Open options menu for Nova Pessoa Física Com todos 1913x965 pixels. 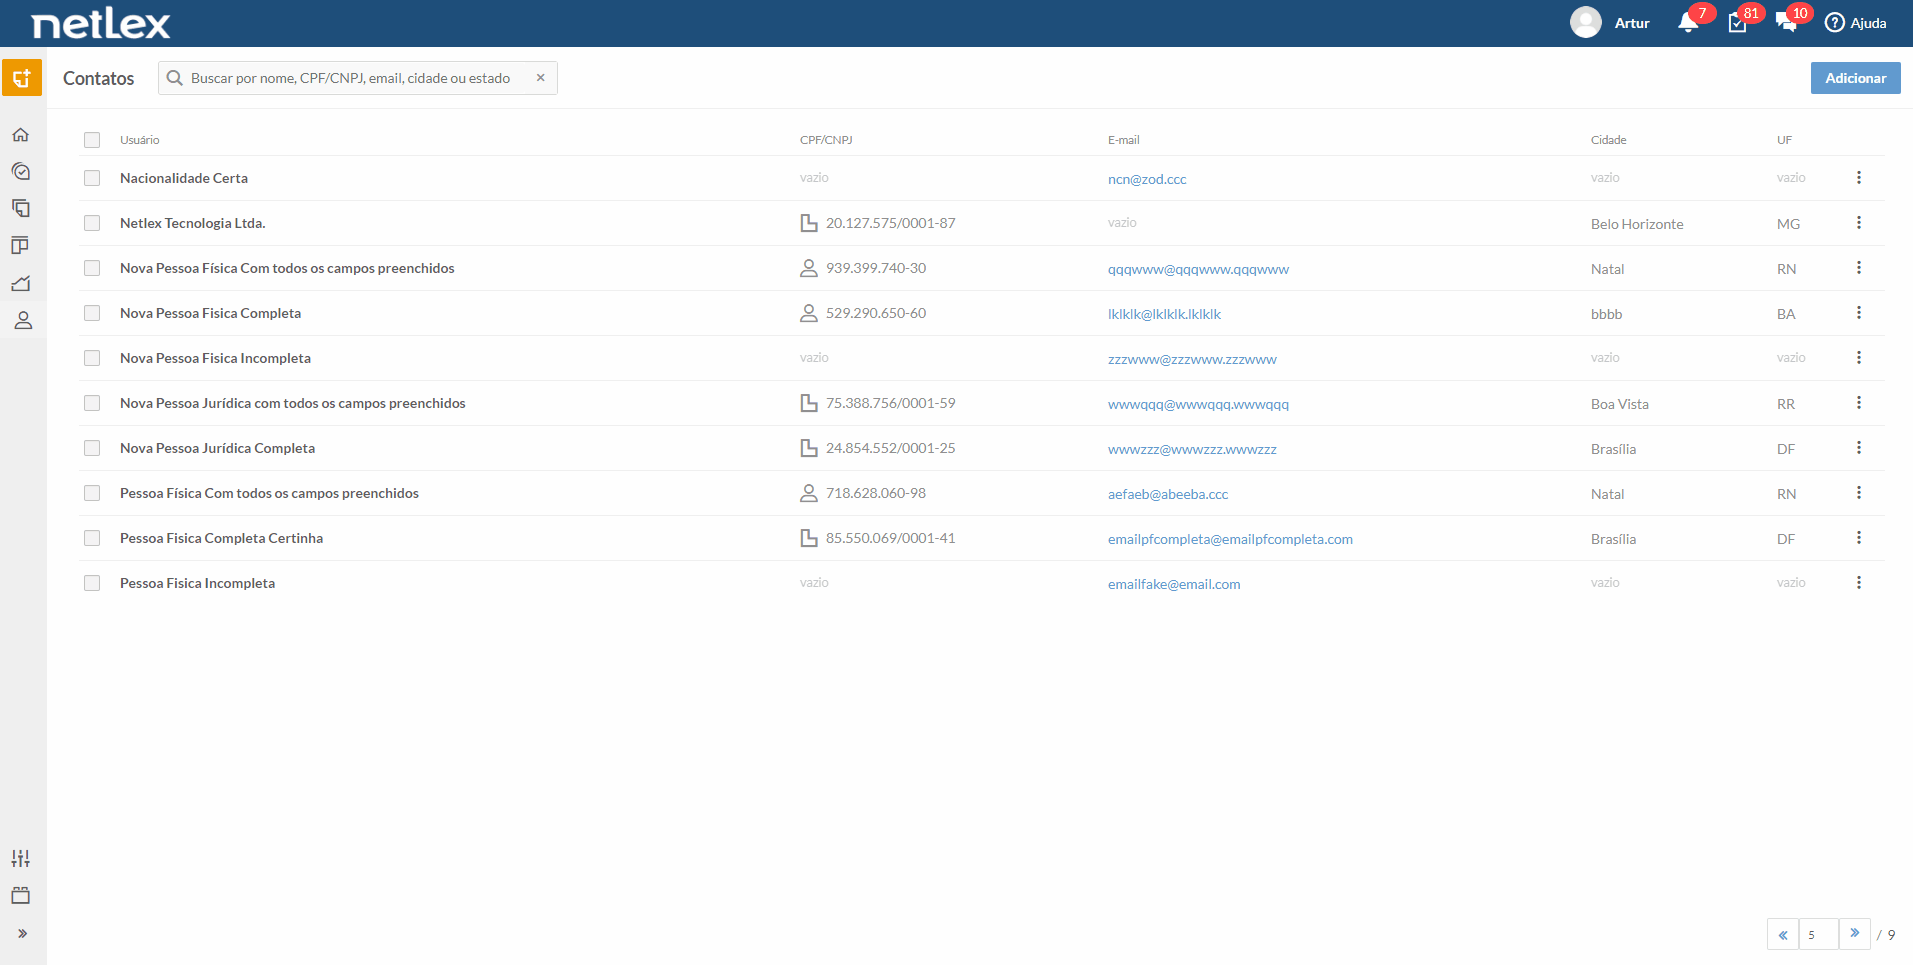click(x=1859, y=268)
